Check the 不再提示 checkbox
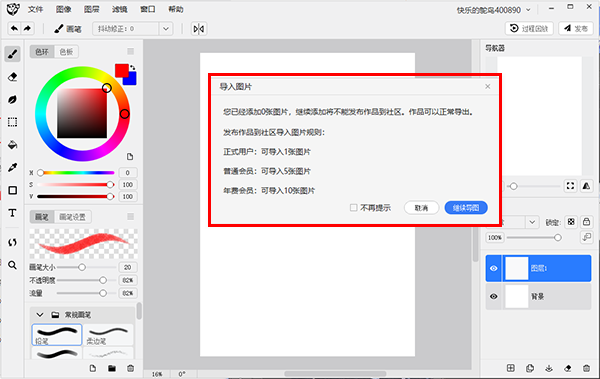The height and width of the screenshot is (379, 600). tap(354, 207)
